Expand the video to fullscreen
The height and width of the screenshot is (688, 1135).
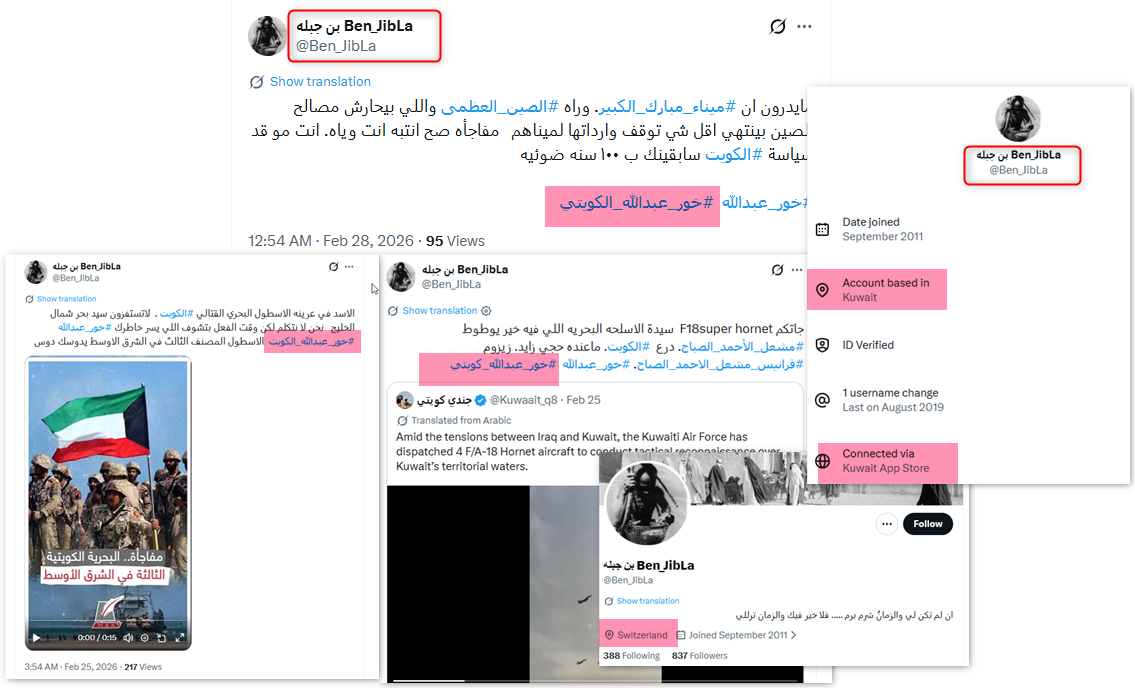click(x=180, y=638)
